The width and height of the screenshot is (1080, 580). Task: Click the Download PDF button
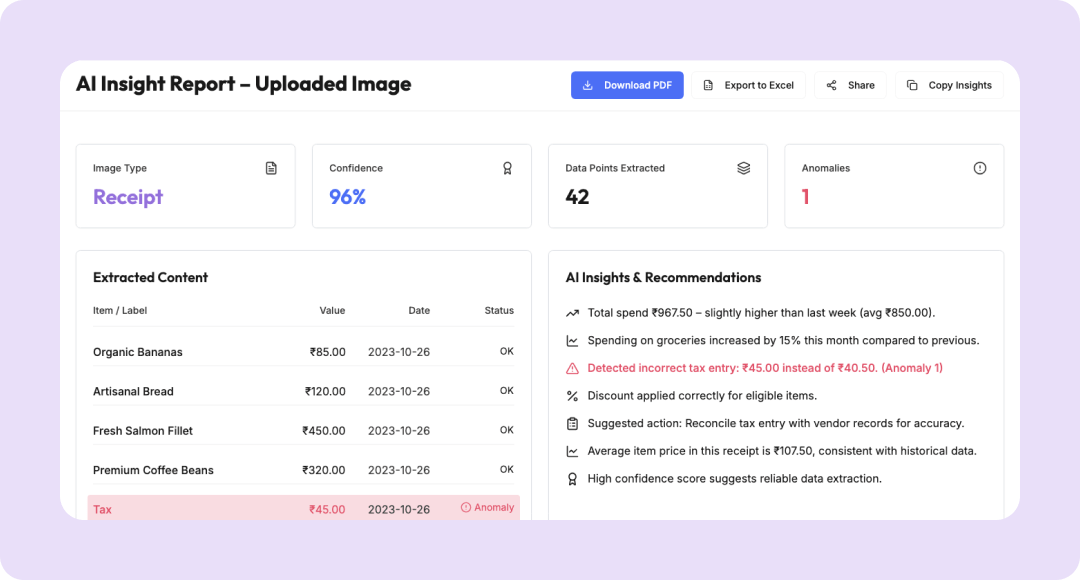click(627, 85)
